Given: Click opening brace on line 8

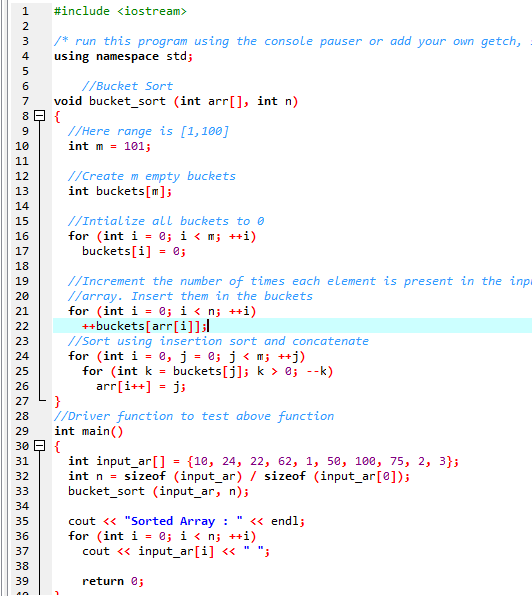Looking at the screenshot, I should point(57,116).
